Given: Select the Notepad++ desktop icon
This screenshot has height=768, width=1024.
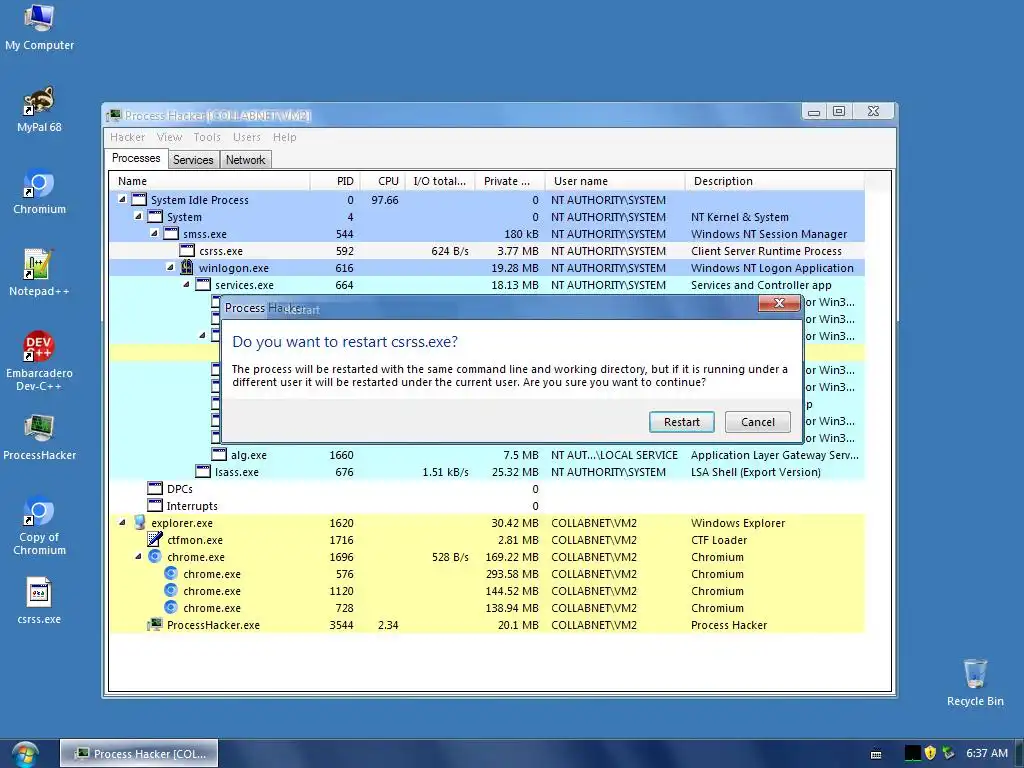Looking at the screenshot, I should 39,274.
